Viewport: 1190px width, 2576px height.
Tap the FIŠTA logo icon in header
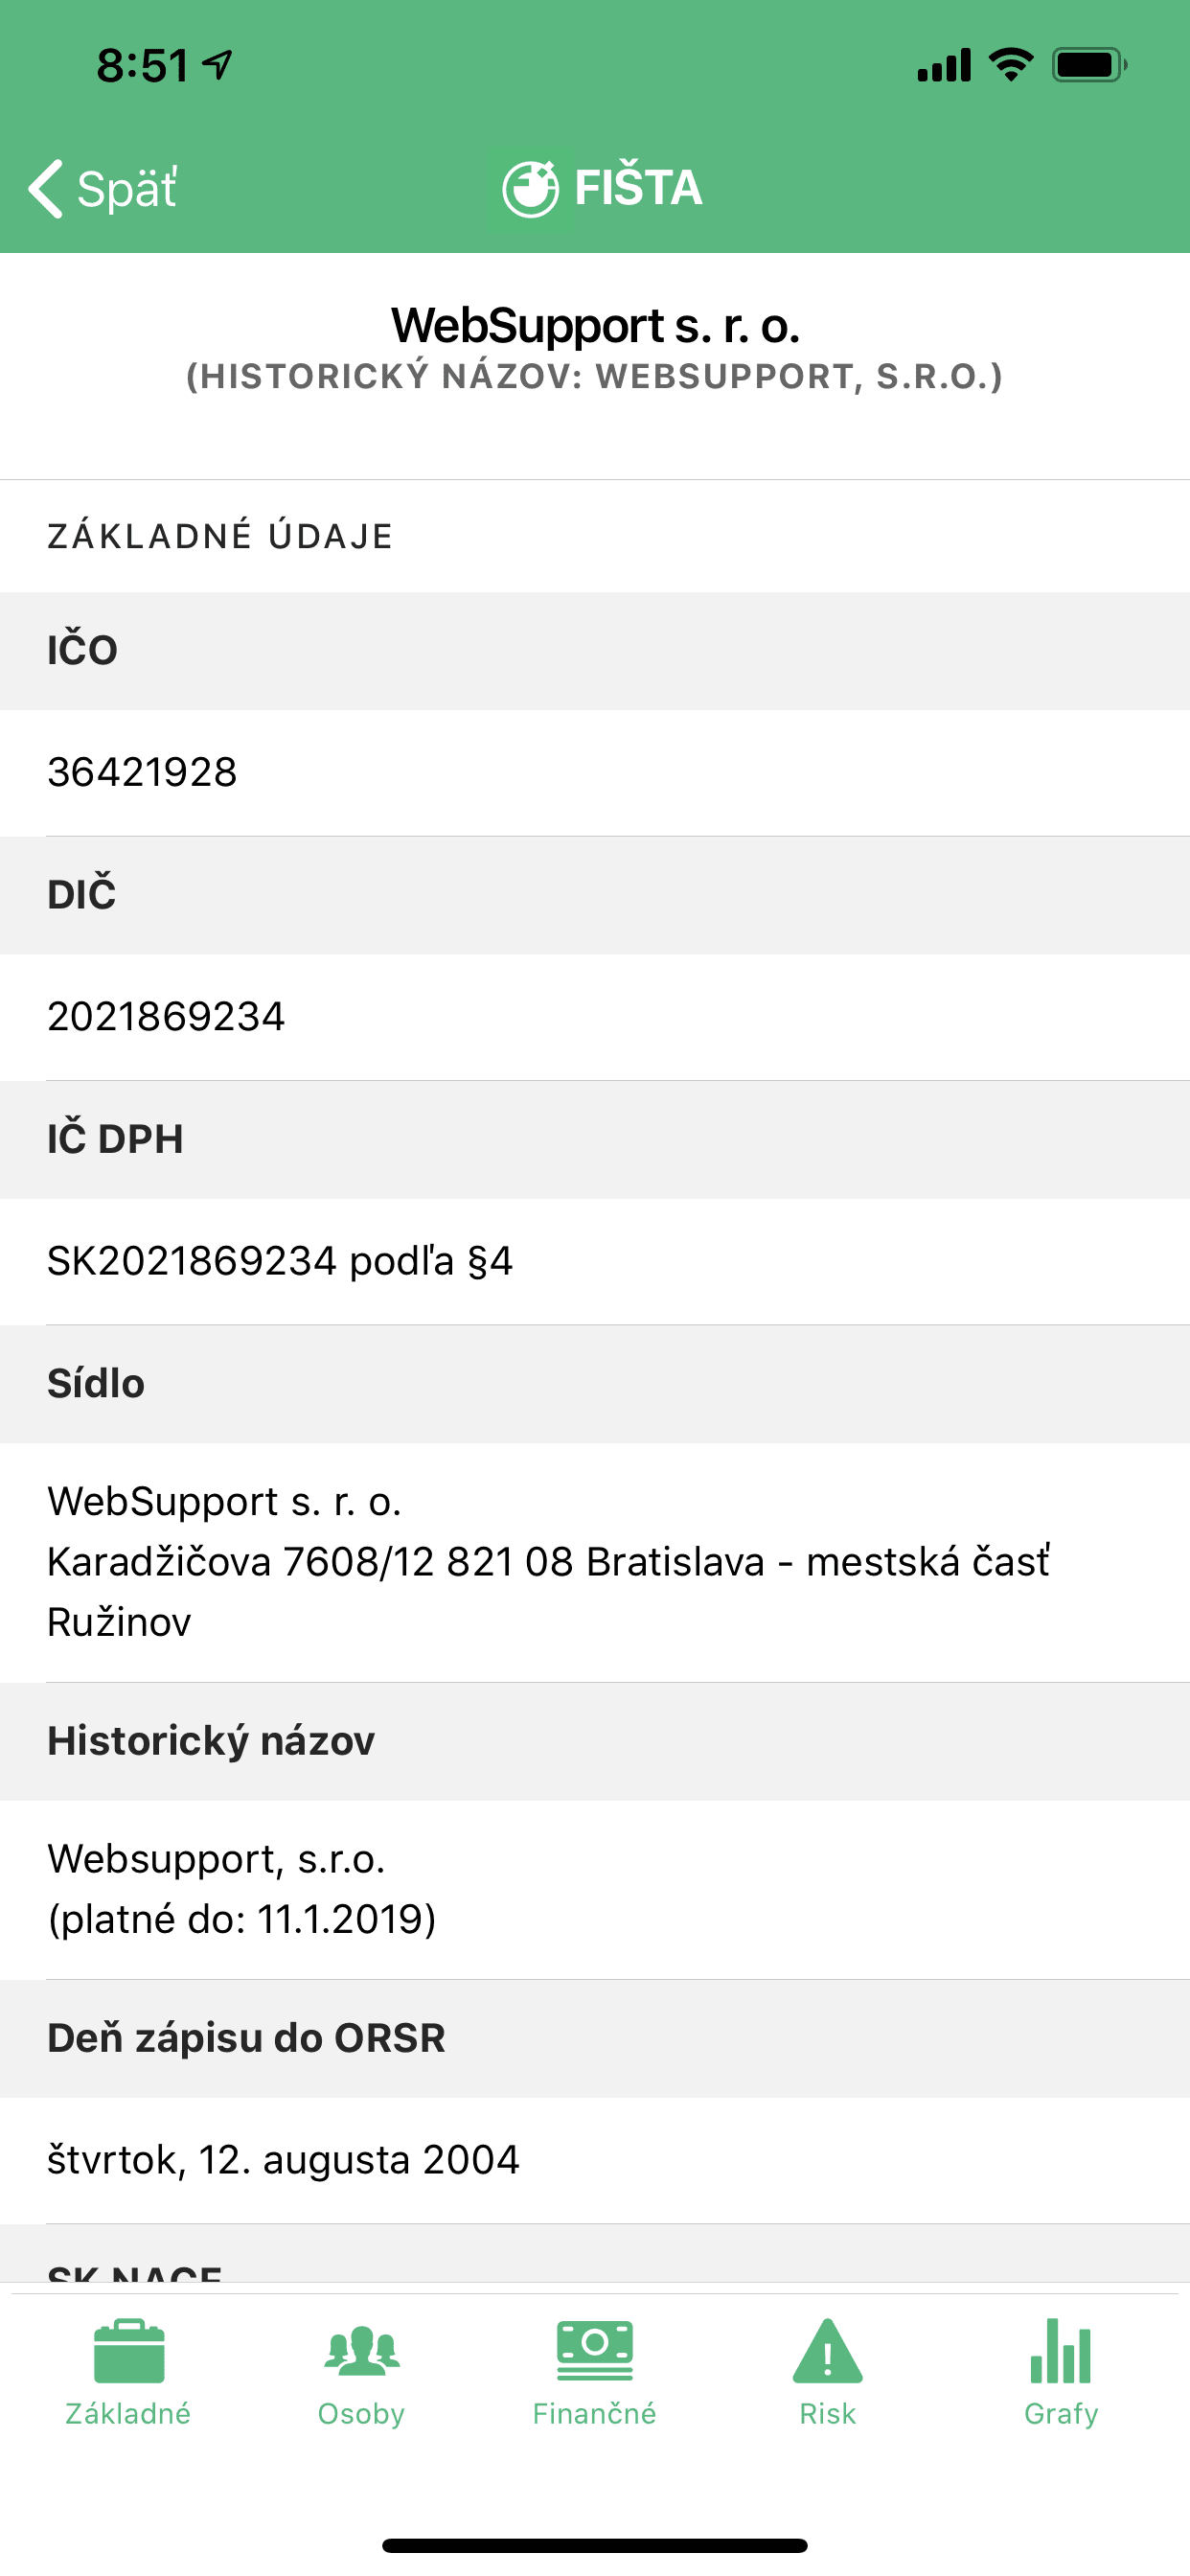tap(530, 188)
